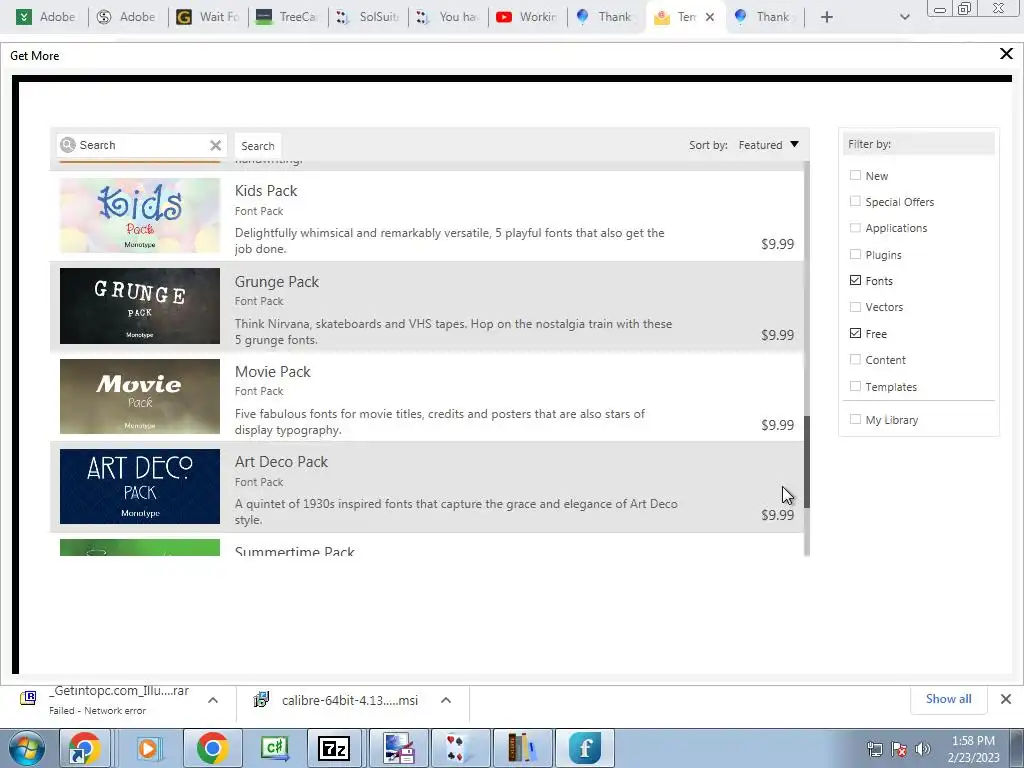Open Windows Start orb
Viewport: 1024px width, 768px height.
coord(25,748)
